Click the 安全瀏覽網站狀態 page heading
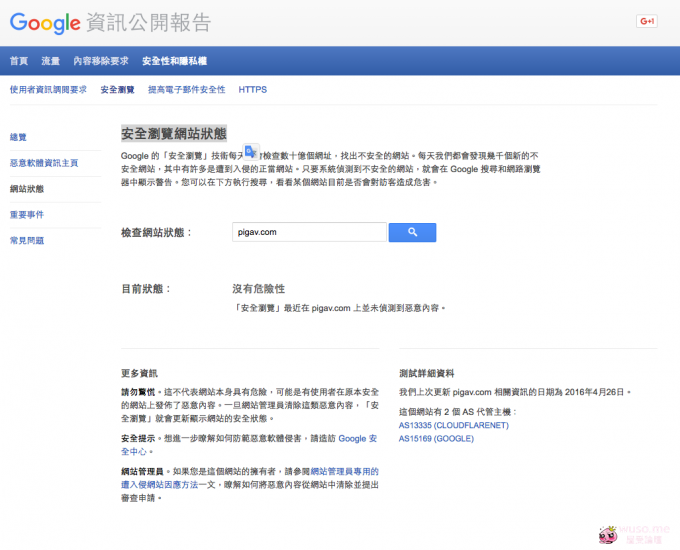Screen dimensions: 680x550 [x=174, y=133]
